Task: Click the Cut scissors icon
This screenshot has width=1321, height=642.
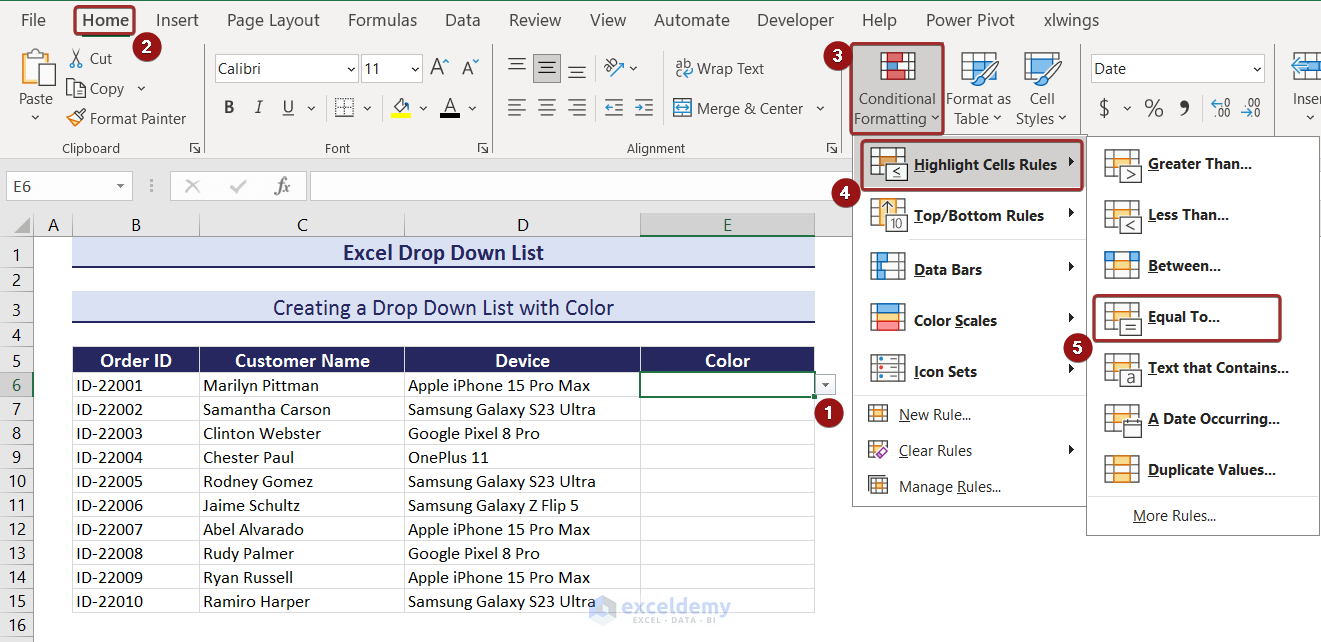Action: [x=77, y=59]
